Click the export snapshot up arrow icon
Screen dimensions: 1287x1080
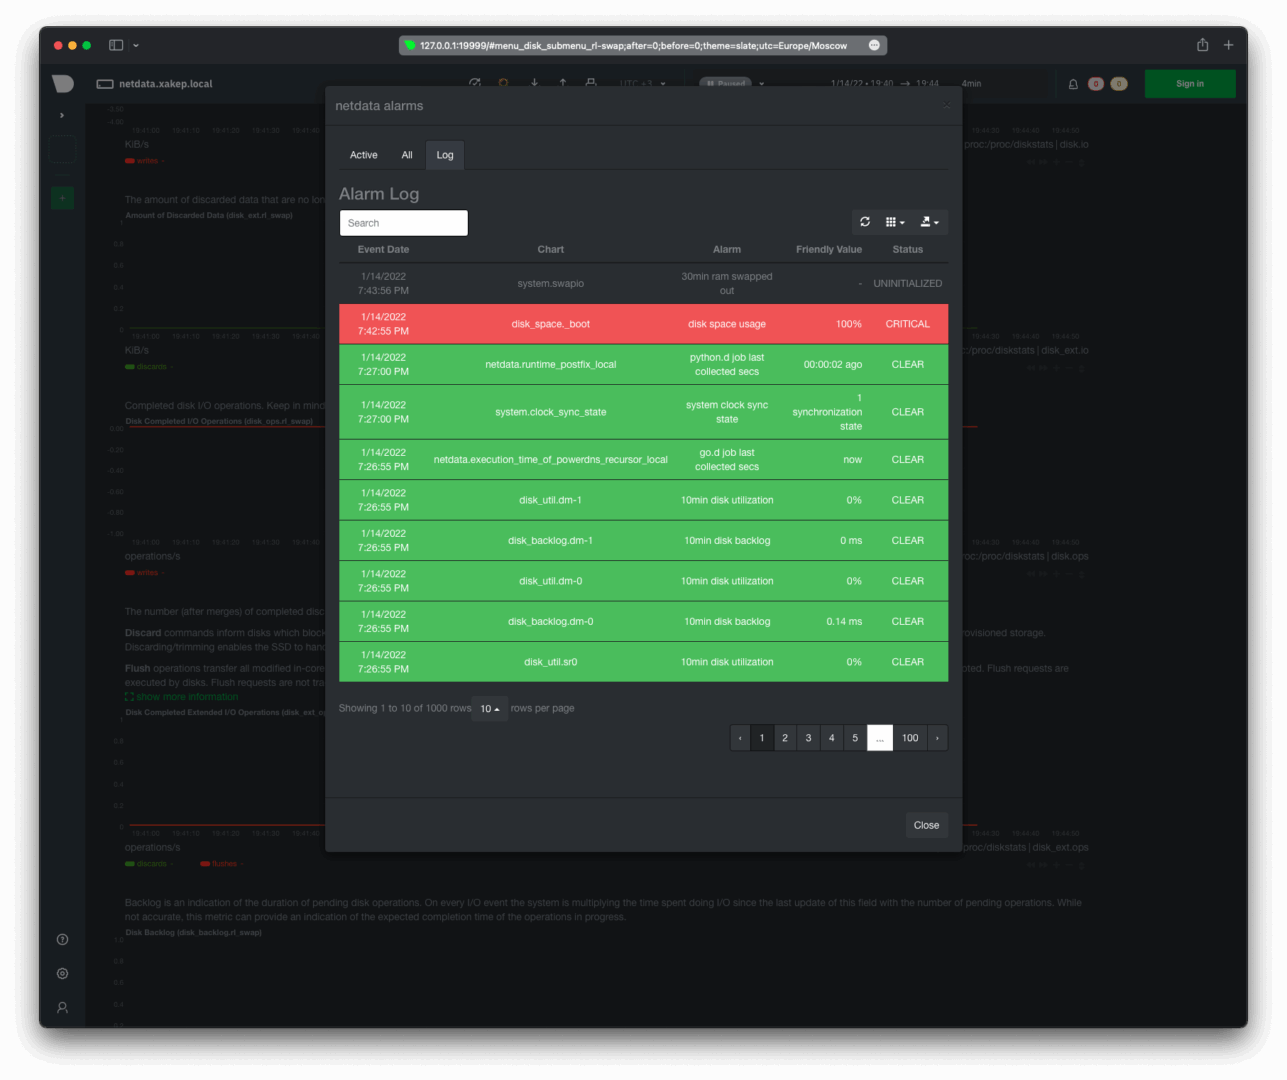(x=563, y=83)
